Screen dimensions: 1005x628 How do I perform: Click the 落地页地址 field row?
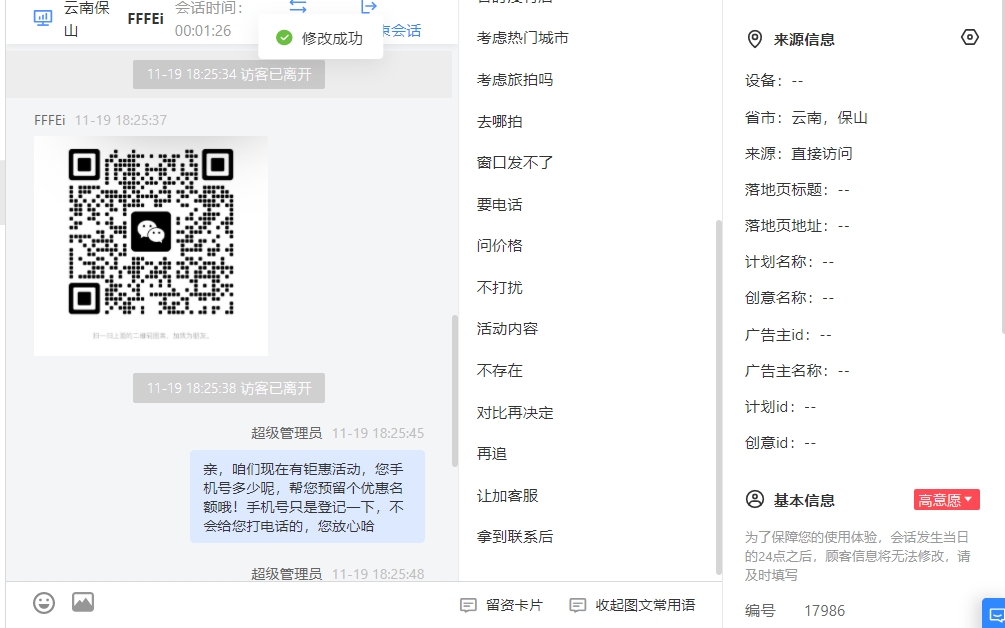[x=797, y=226]
